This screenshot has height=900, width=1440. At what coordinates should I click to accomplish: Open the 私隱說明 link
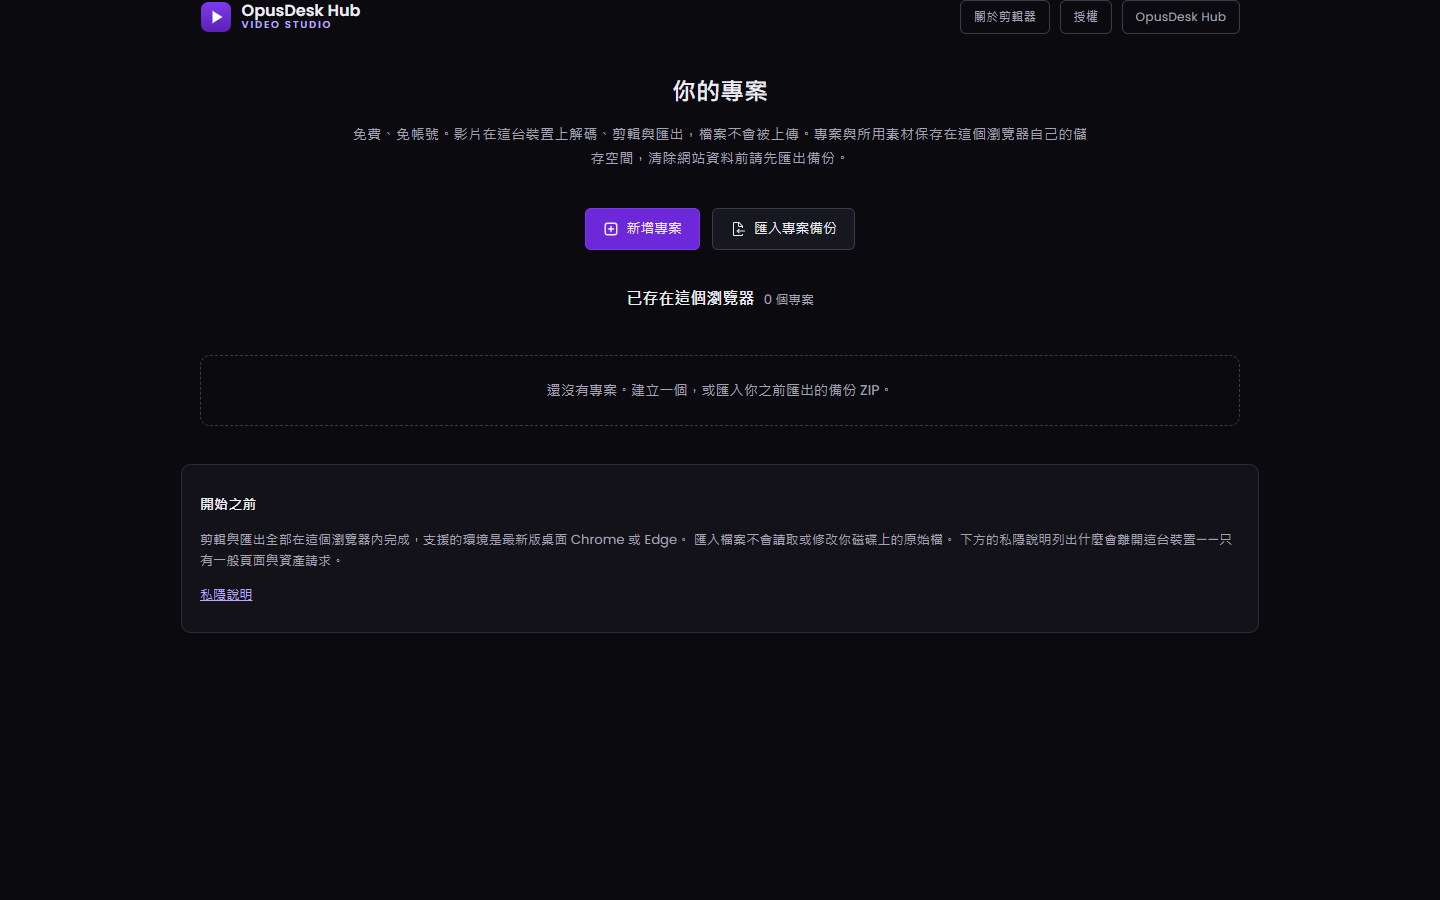point(226,594)
